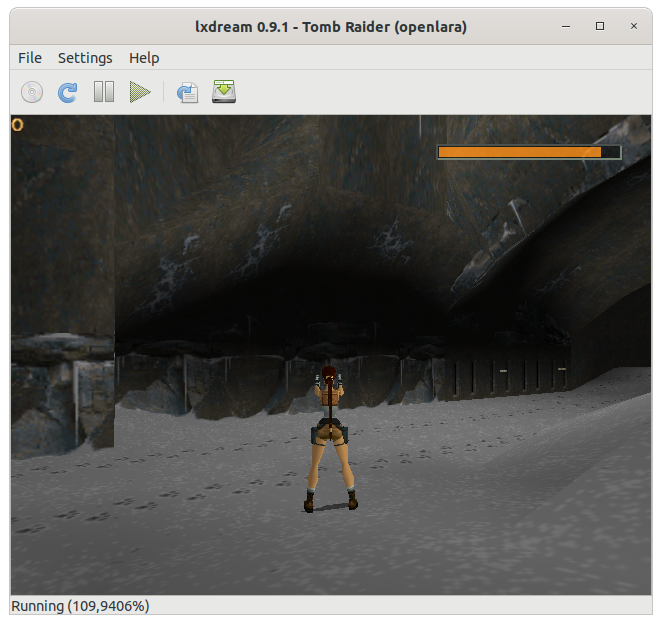Reset the emulator with the blue arrow
The height and width of the screenshot is (624, 662).
coord(68,92)
